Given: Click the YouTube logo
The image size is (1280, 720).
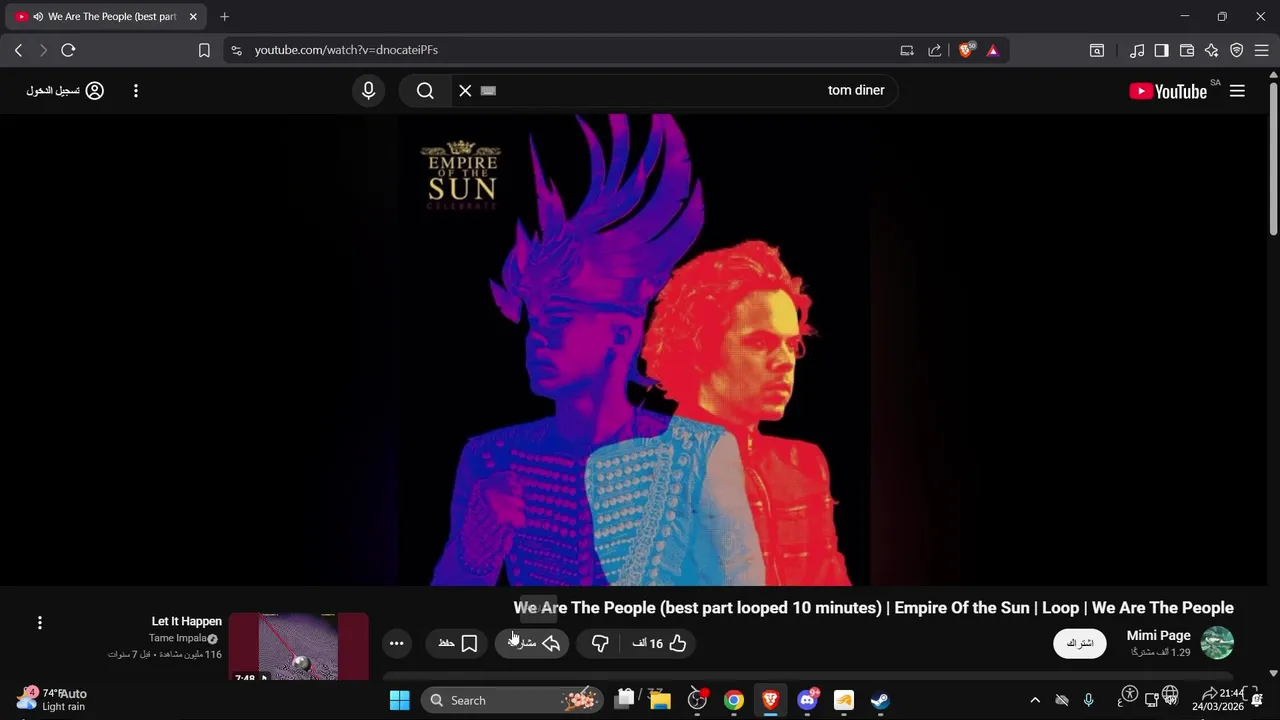Looking at the screenshot, I should click(x=1168, y=91).
